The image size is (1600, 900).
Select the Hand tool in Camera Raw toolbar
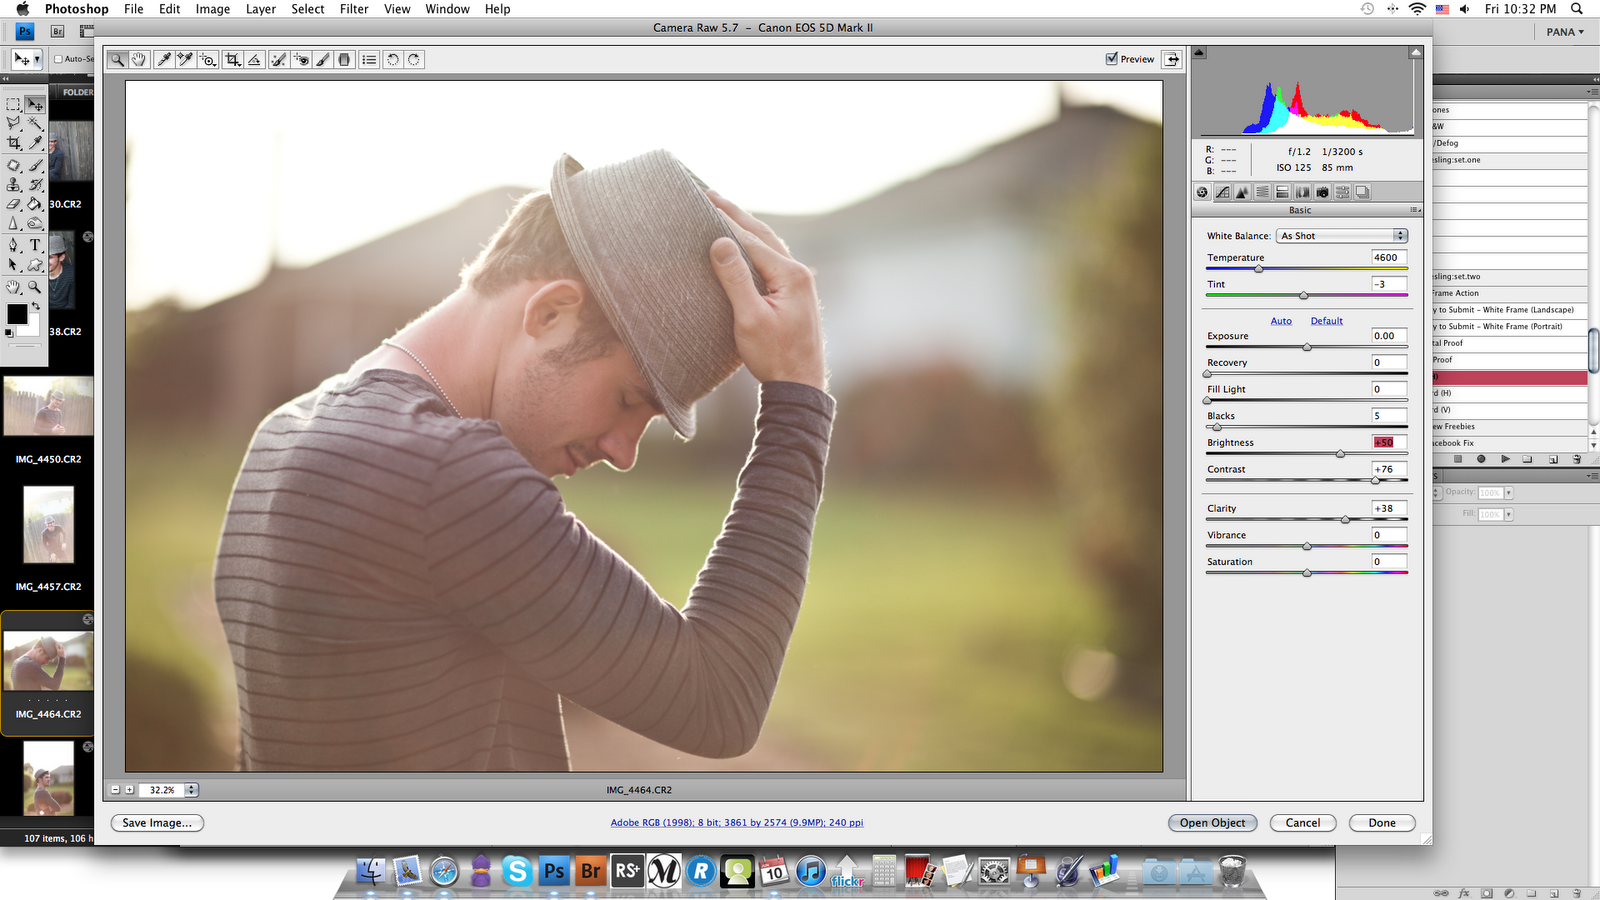(139, 60)
